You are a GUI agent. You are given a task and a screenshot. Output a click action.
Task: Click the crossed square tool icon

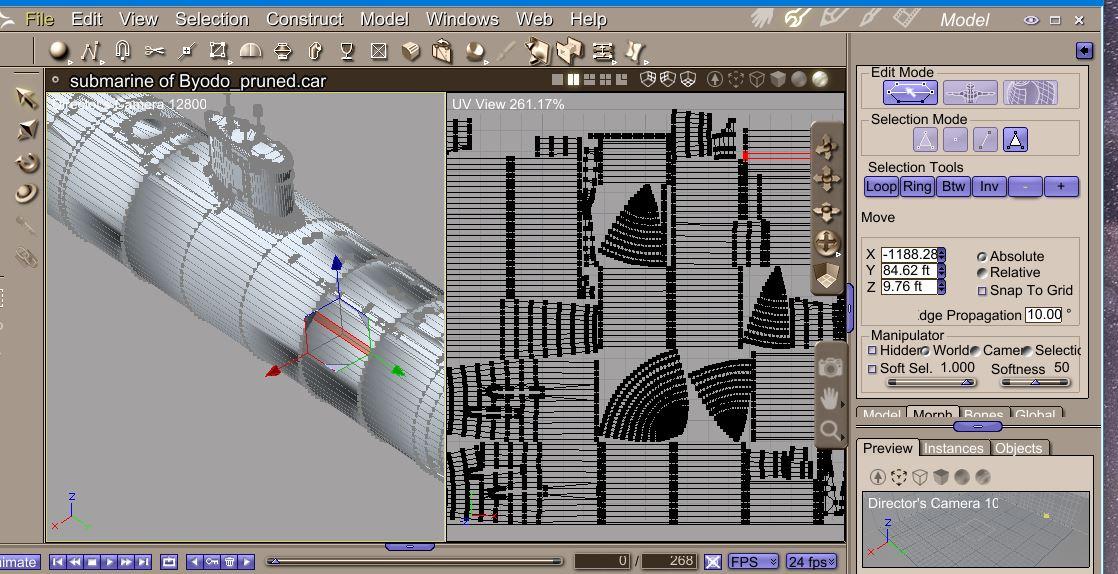tap(379, 51)
